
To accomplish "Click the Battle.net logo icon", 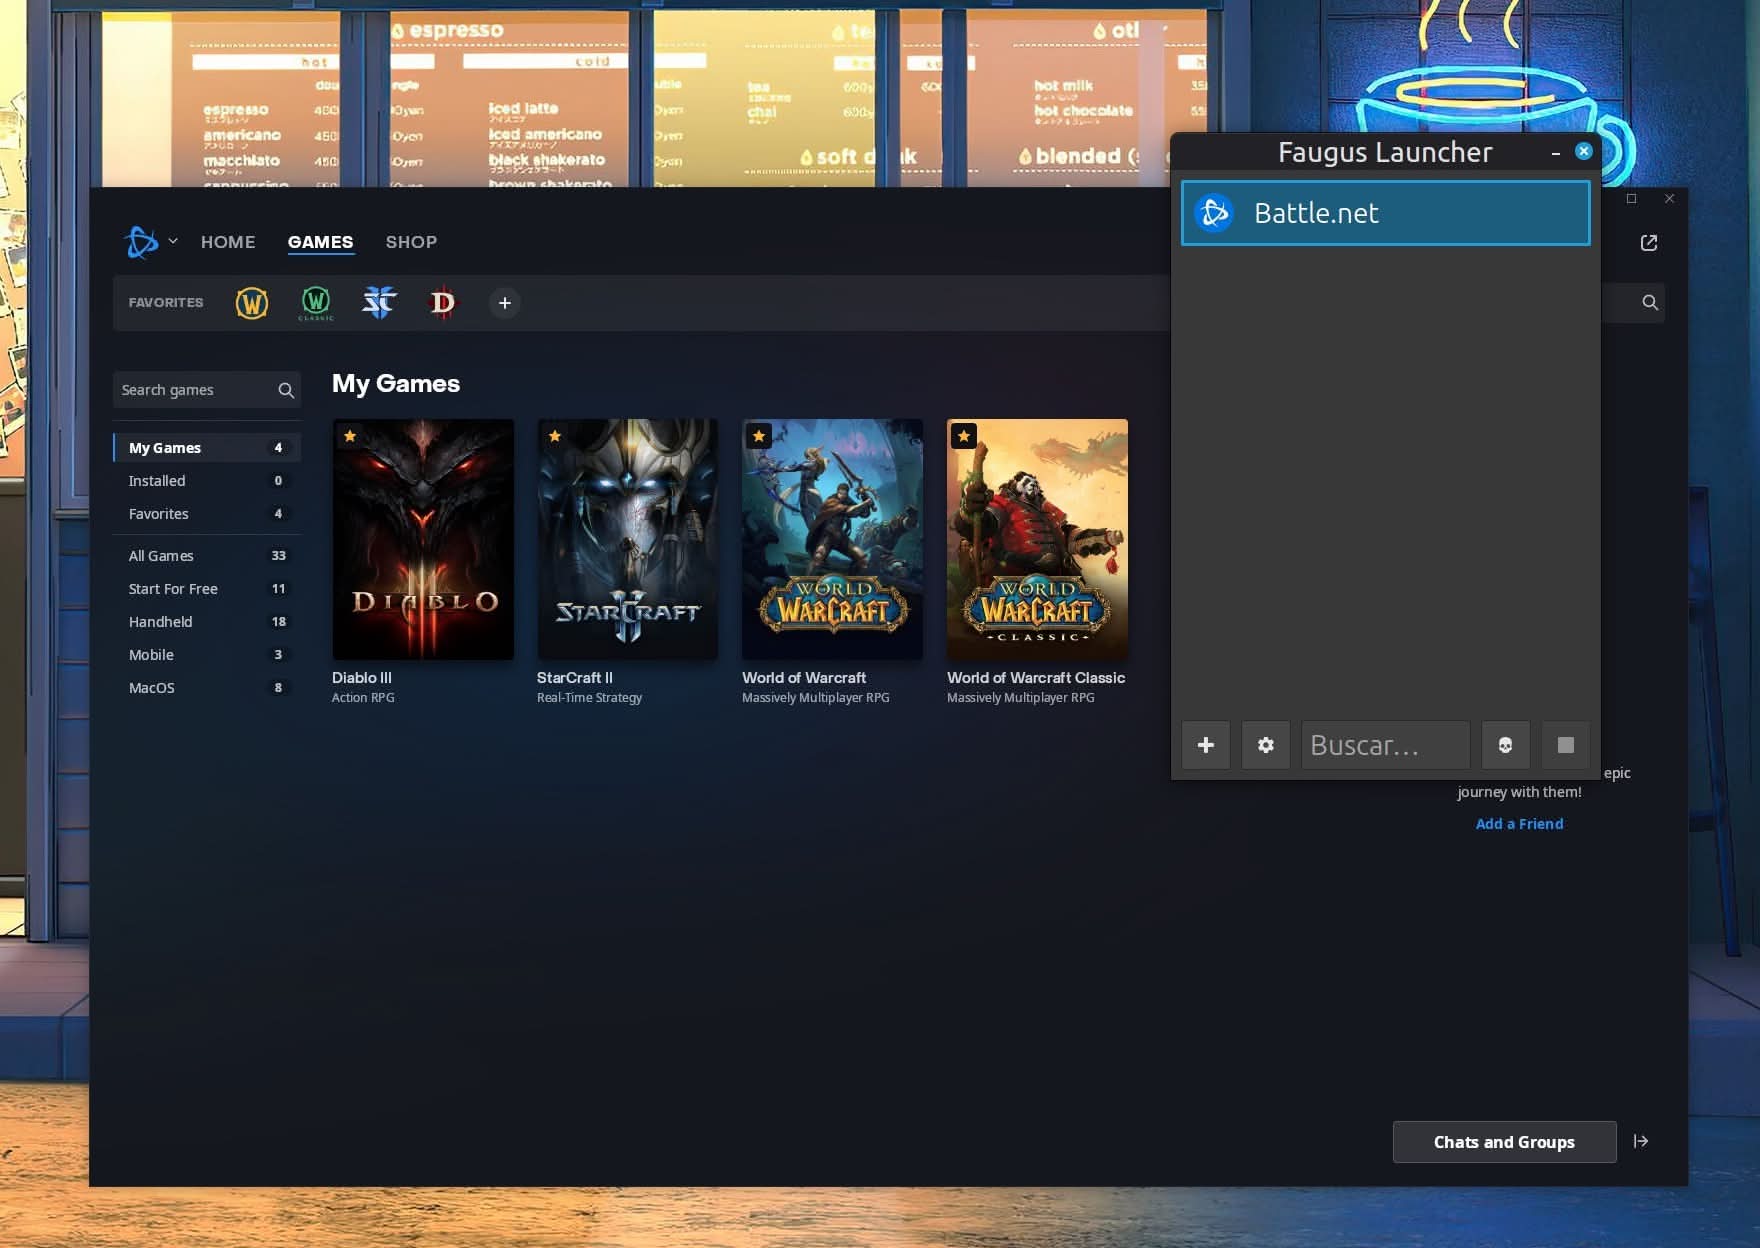I will coord(1214,212).
